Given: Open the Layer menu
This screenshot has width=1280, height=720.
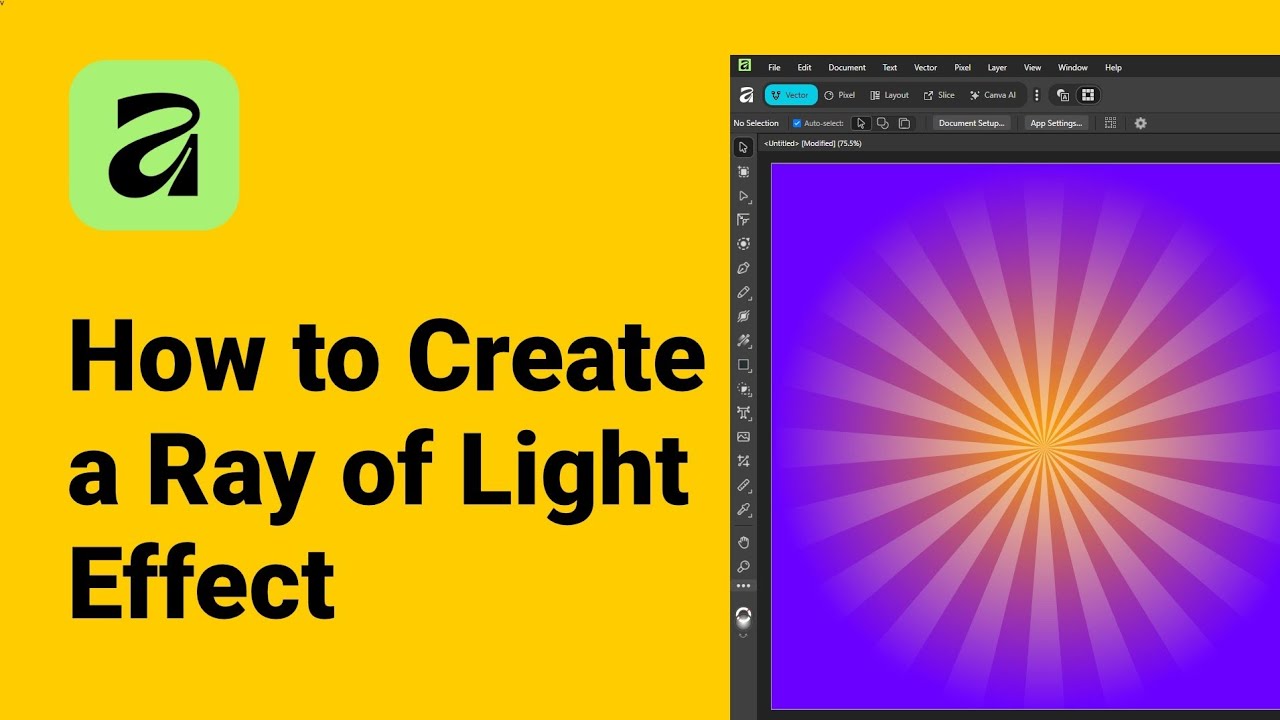Looking at the screenshot, I should point(997,68).
